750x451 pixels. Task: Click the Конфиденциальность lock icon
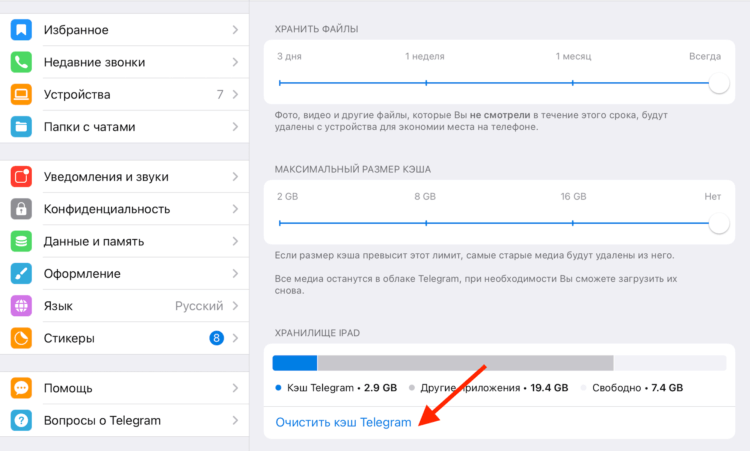tap(21, 209)
